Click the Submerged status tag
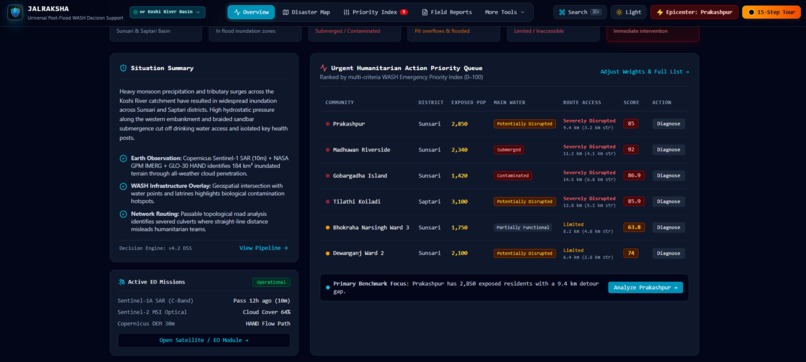806x362 pixels. 509,150
